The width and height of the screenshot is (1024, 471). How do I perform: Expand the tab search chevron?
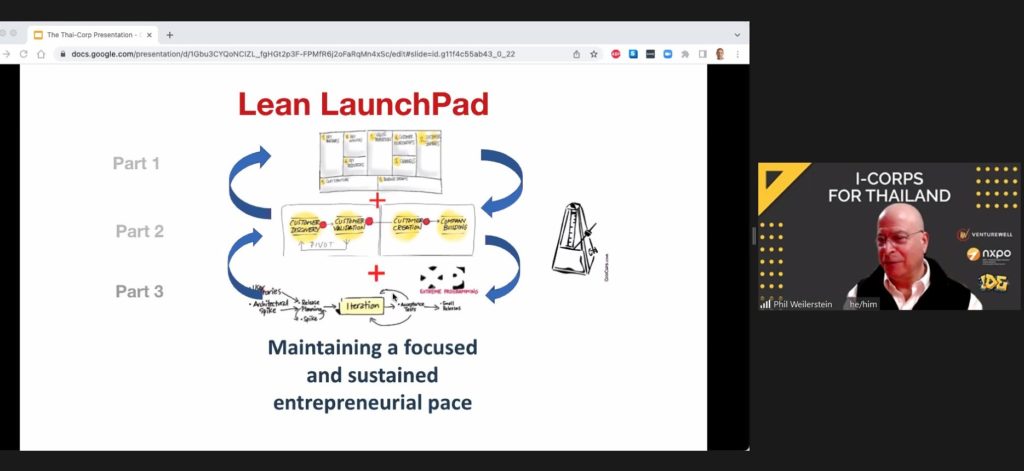[737, 34]
